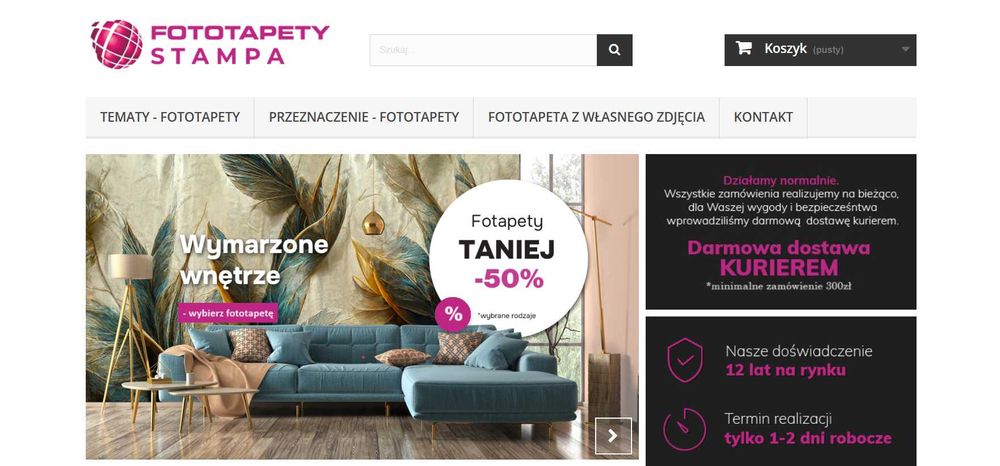Click the pink percent badge icon
Viewport: 1000px width, 466px height.
coord(453,314)
